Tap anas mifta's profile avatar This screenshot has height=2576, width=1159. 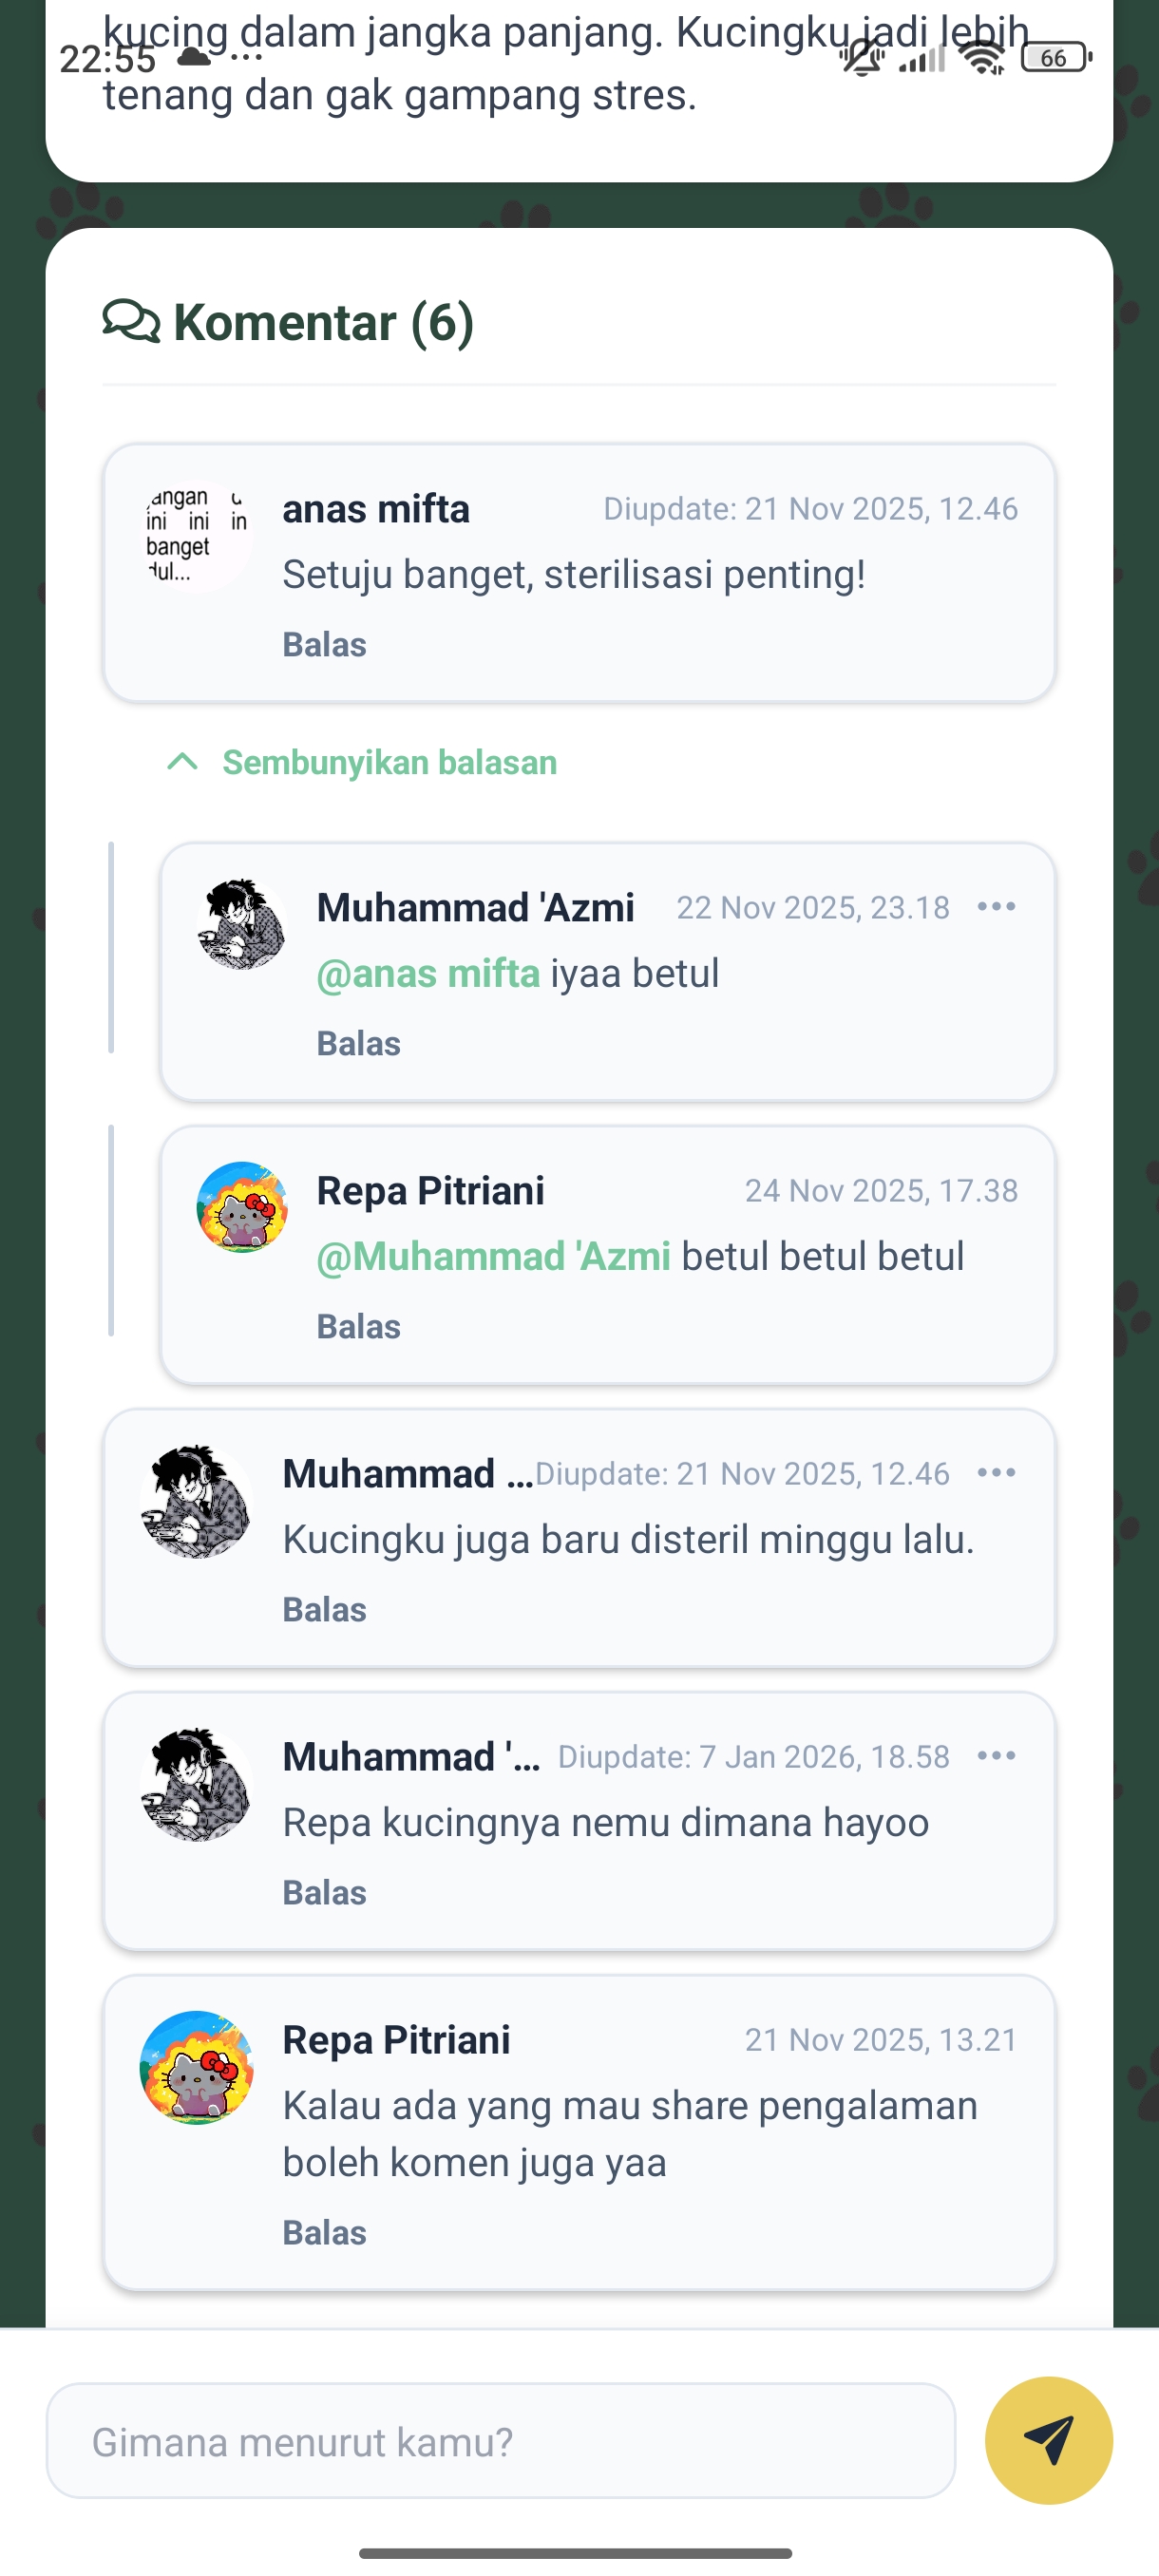click(196, 536)
